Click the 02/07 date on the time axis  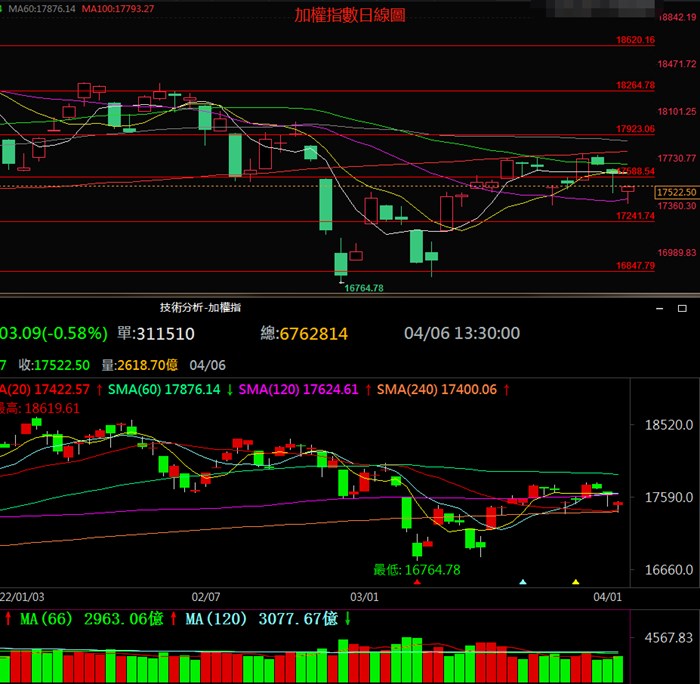click(205, 595)
